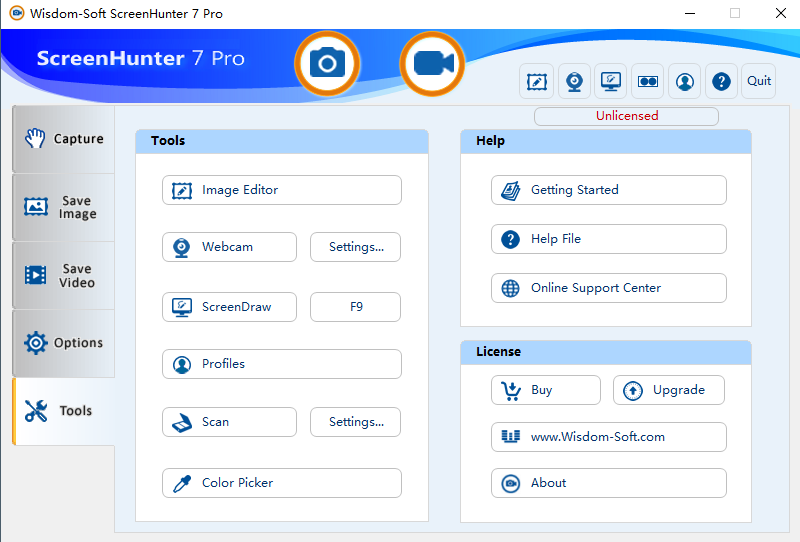Switch to the Capture tab
Viewport: 800px width, 542px height.
coord(64,139)
